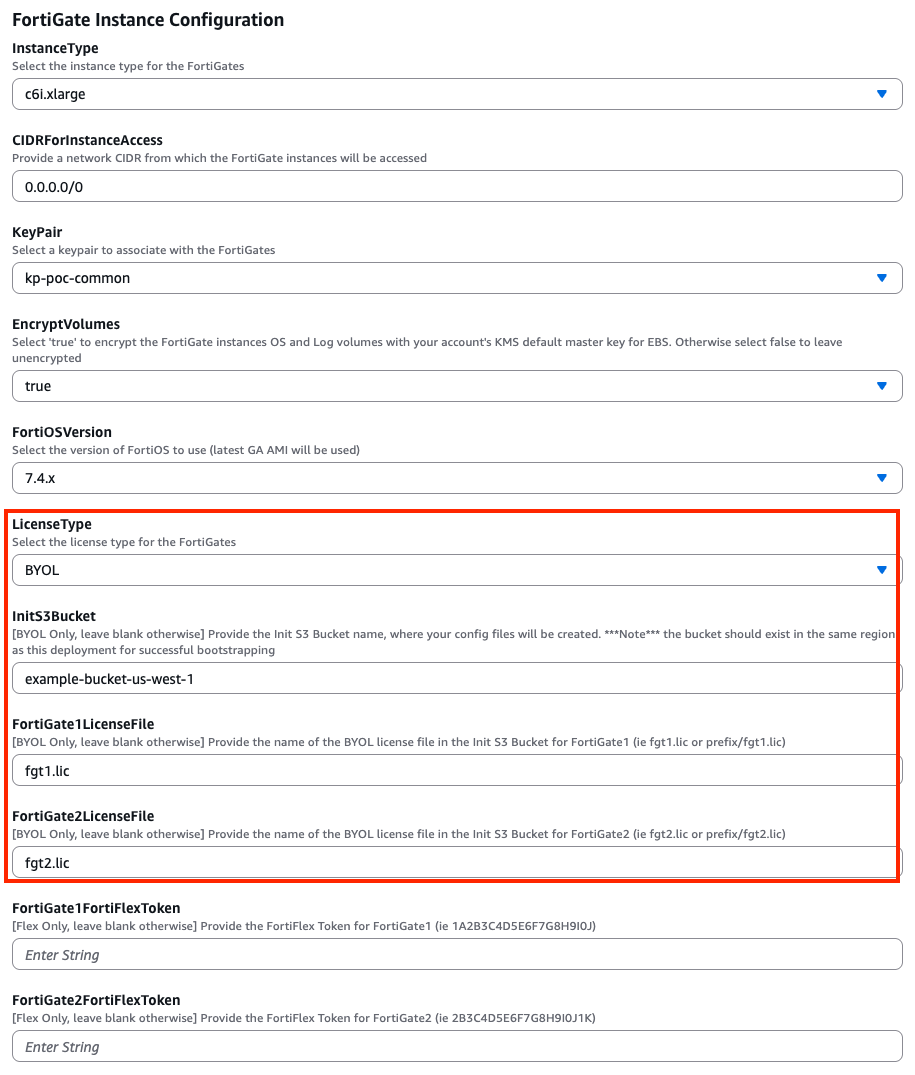The height and width of the screenshot is (1075, 915).
Task: Click the 'CIDRForInstanceAccess' field label
Action: click(88, 140)
